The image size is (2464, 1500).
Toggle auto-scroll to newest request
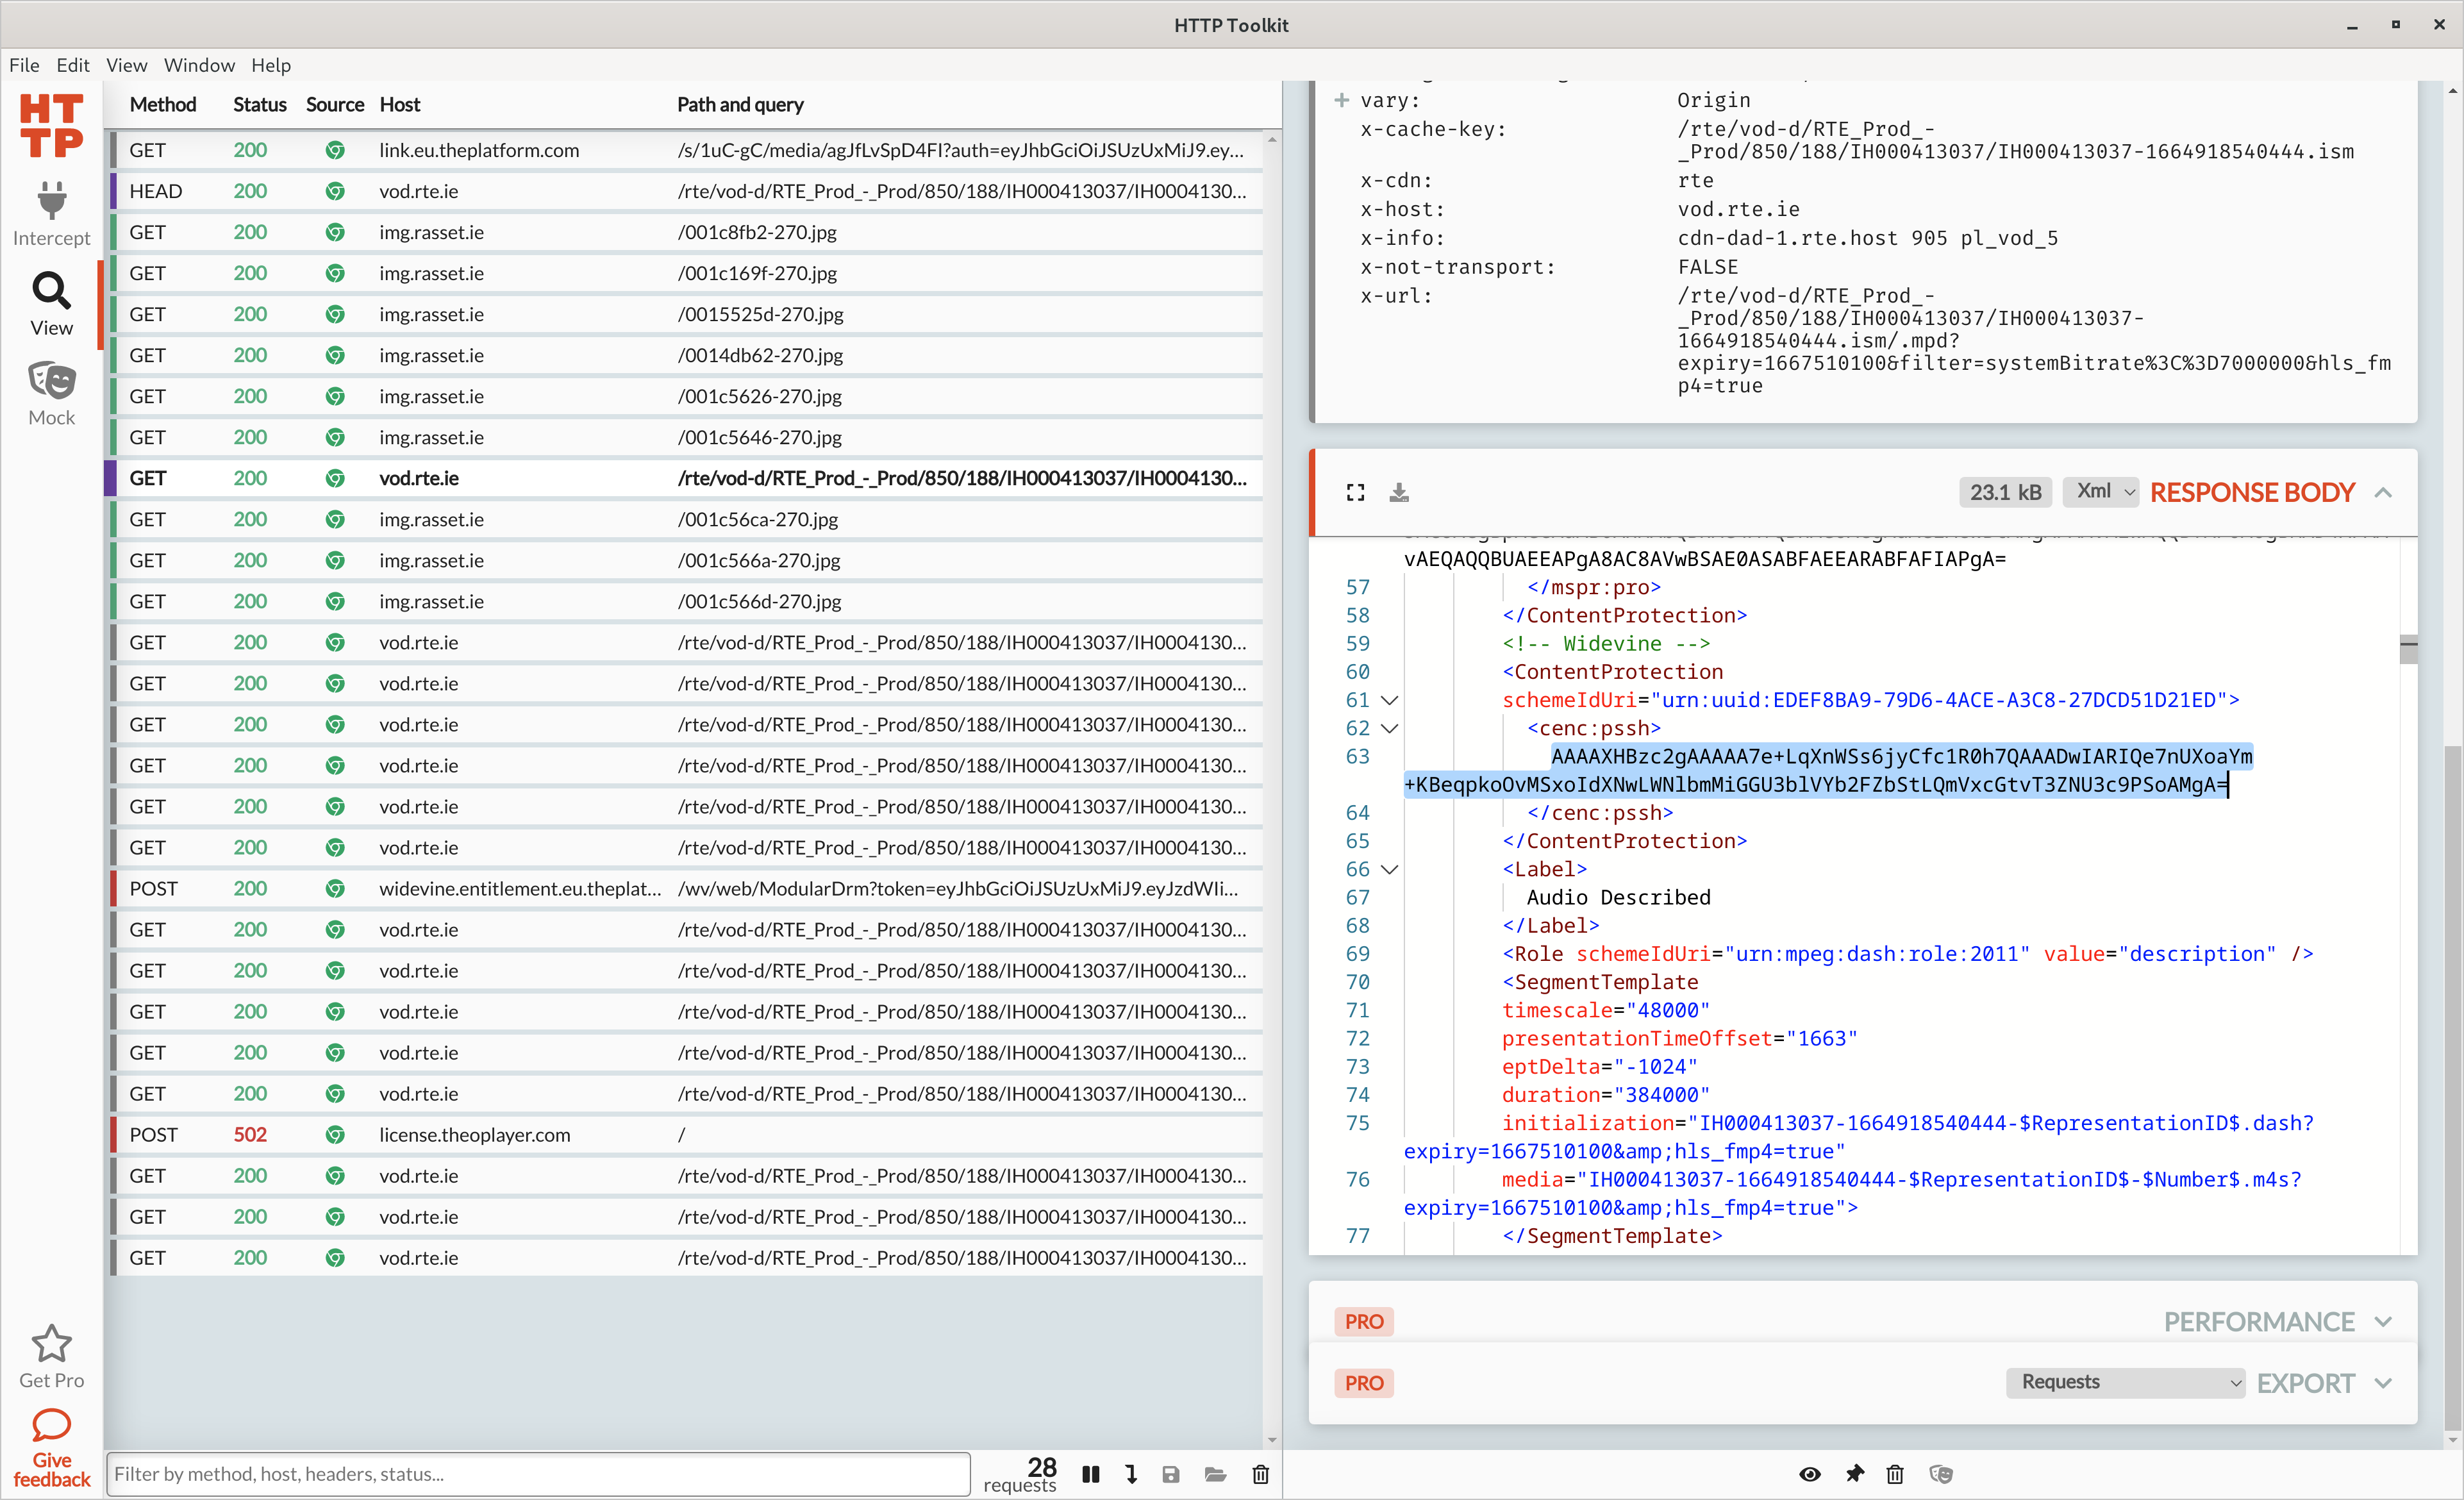pyautogui.click(x=1131, y=1474)
